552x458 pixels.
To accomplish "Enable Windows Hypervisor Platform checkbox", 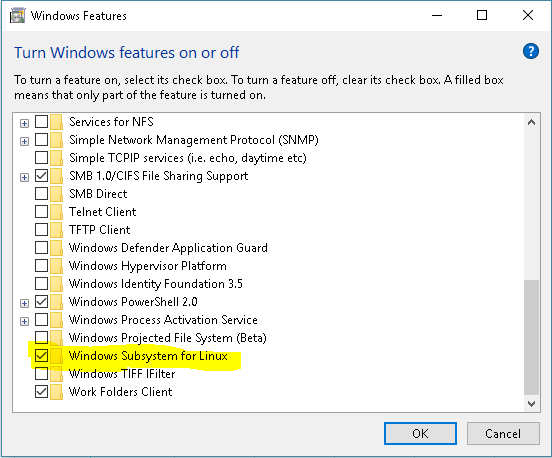I will [42, 266].
